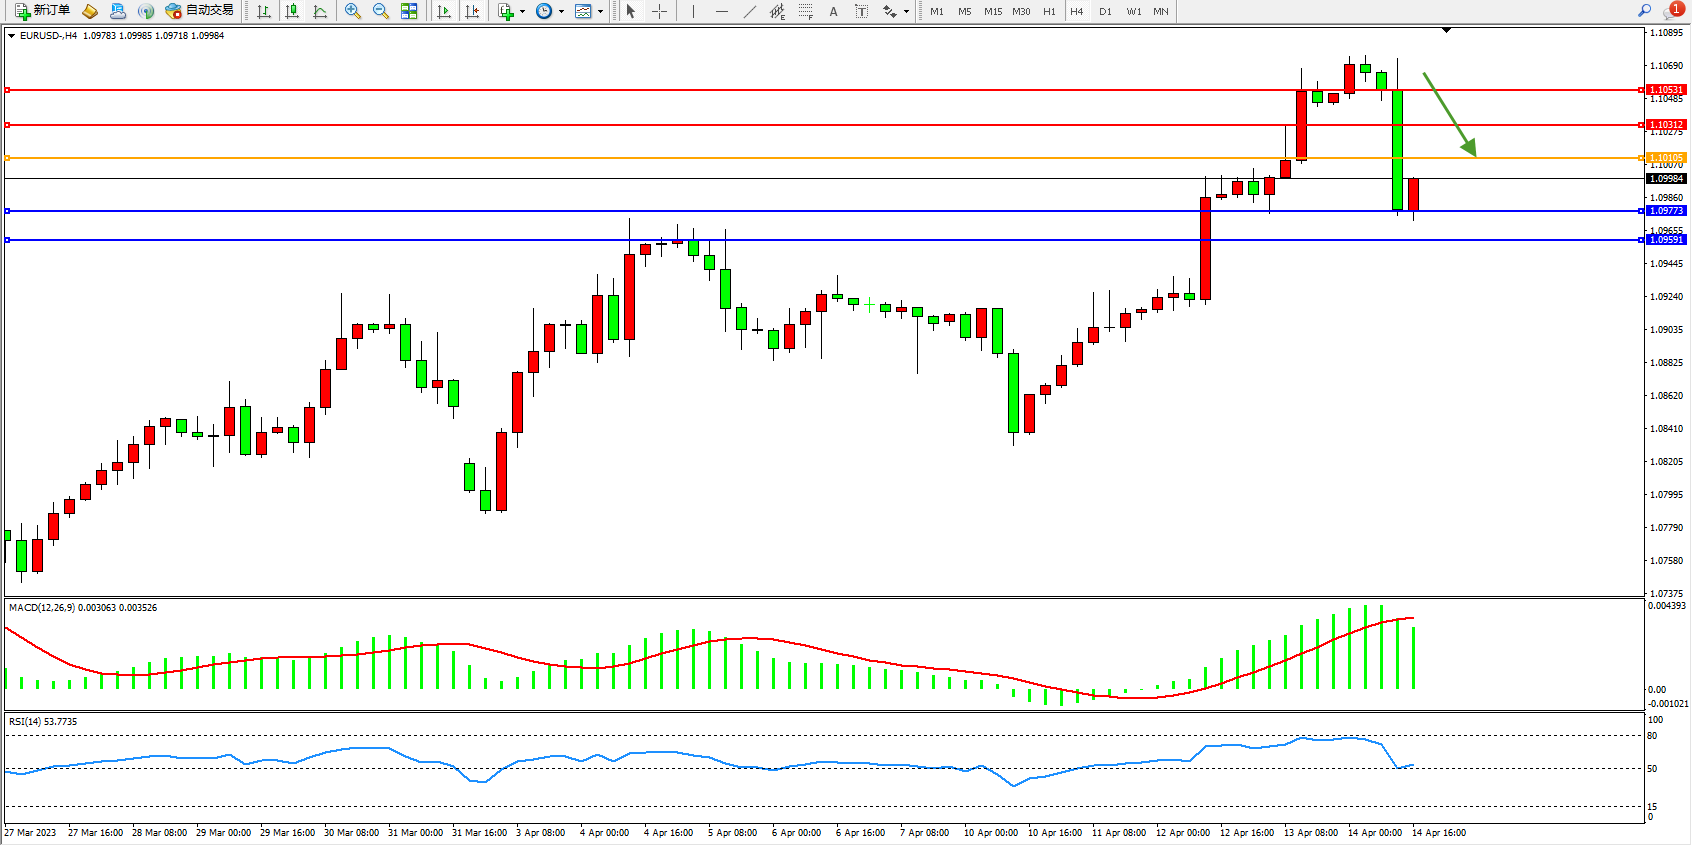Pick the Fibonacci retracement tool
The width and height of the screenshot is (1692, 846).
pyautogui.click(x=806, y=11)
